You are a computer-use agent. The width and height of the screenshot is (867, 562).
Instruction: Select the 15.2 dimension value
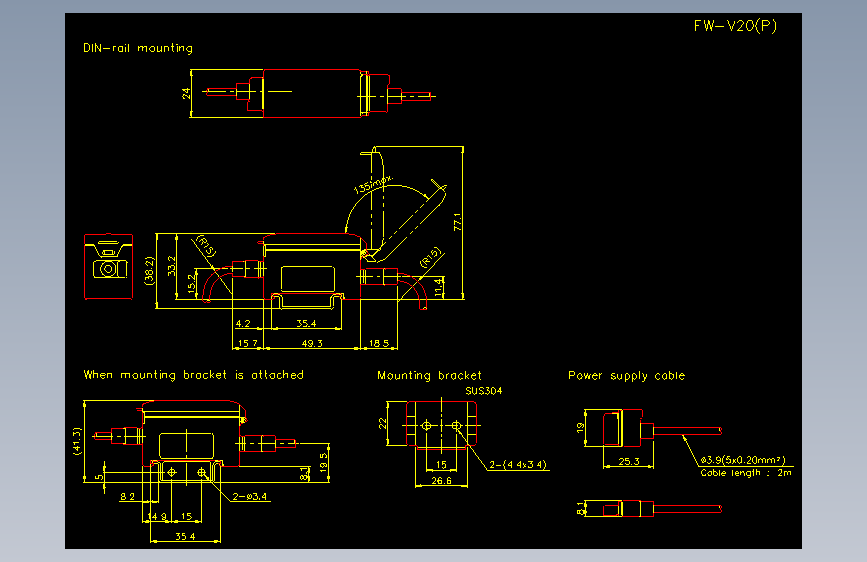tap(192, 283)
